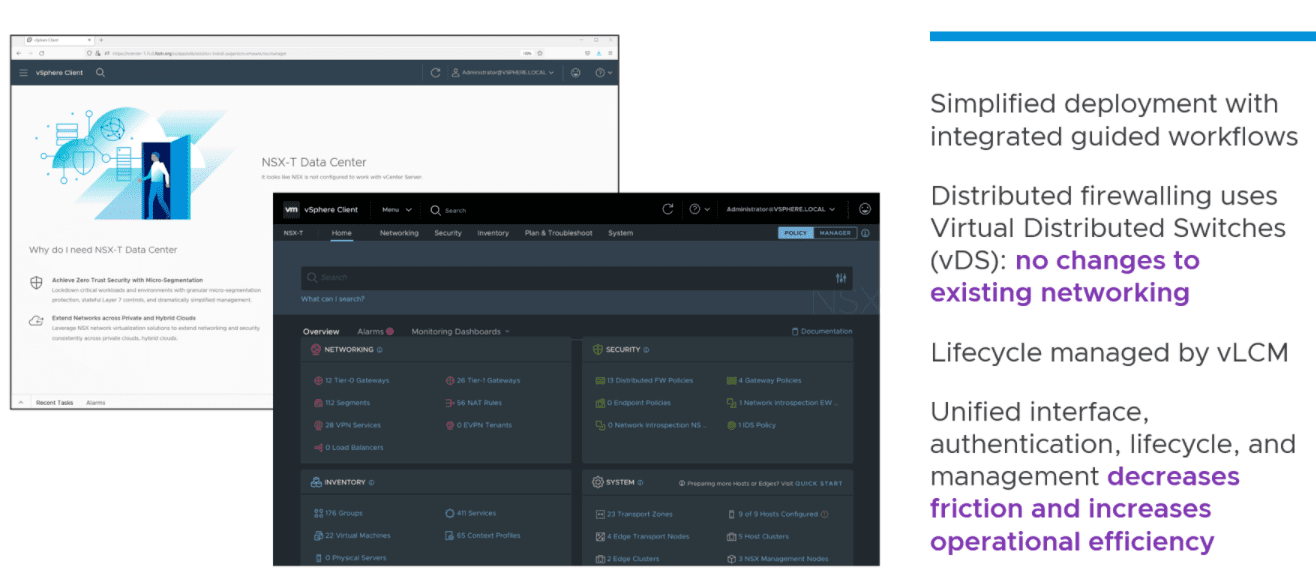
Task: Open 4 Gateway Policies
Action: (x=763, y=380)
